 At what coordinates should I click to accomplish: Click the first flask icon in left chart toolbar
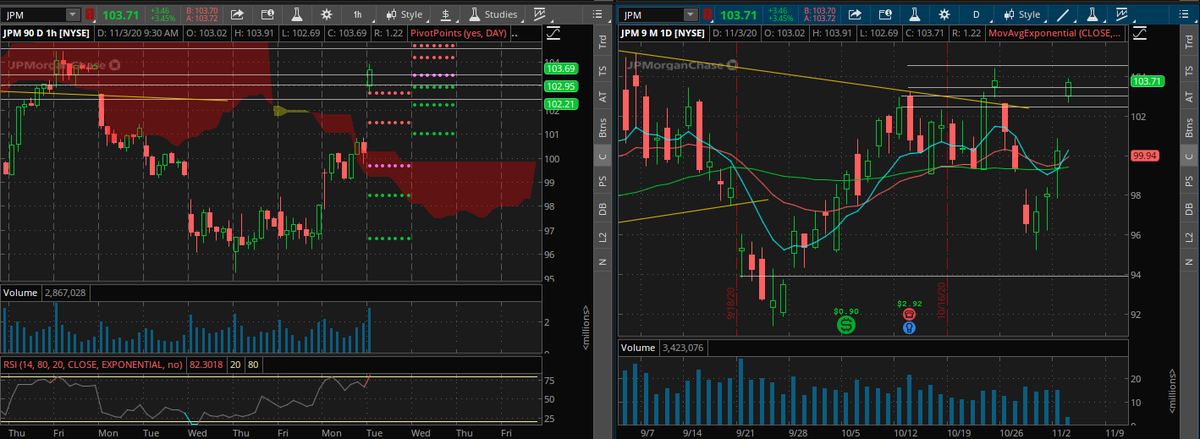point(297,15)
